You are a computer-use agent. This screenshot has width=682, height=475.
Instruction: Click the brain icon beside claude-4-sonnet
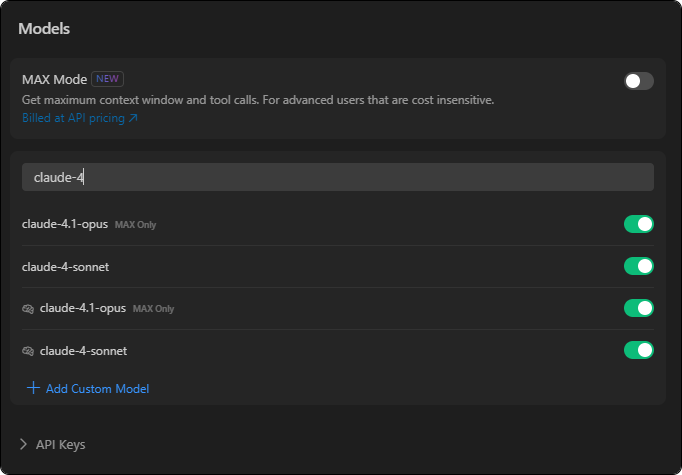[28, 351]
